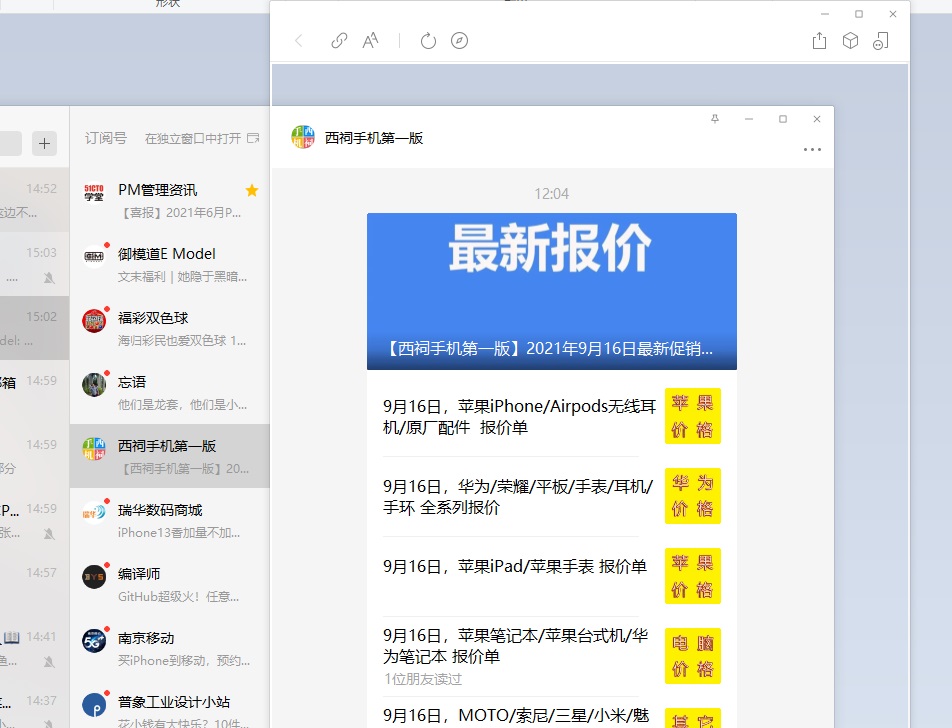This screenshot has height=728, width=952.
Task: Click 电脑价格 yellow thumbnail
Action: [693, 656]
